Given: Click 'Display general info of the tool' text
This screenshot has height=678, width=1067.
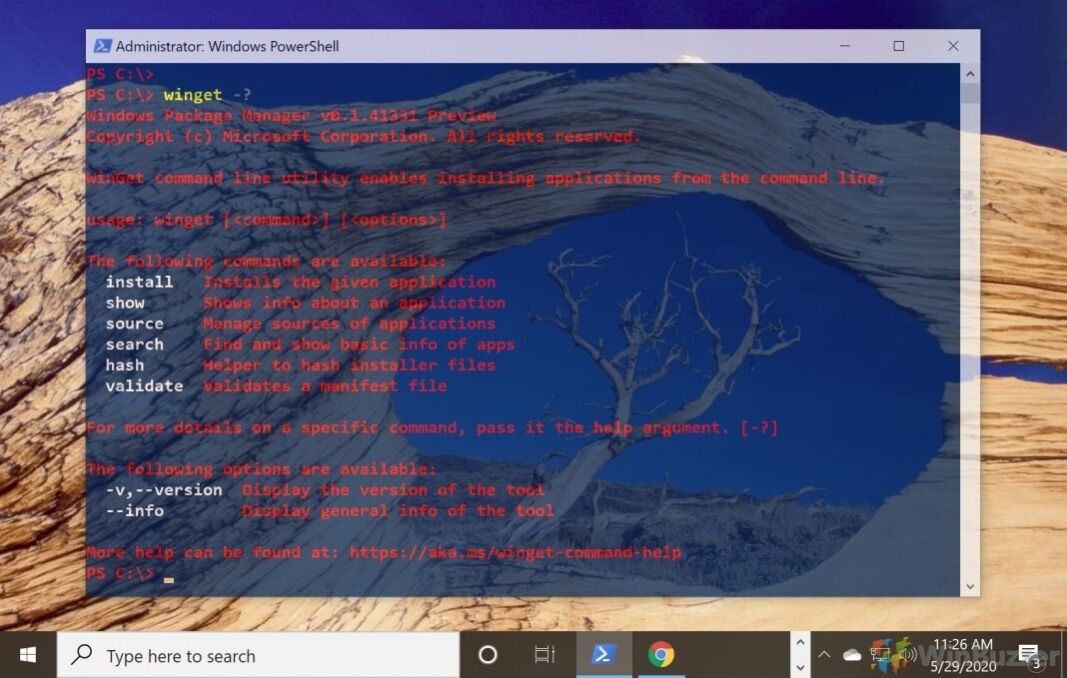Looking at the screenshot, I should [x=397, y=511].
